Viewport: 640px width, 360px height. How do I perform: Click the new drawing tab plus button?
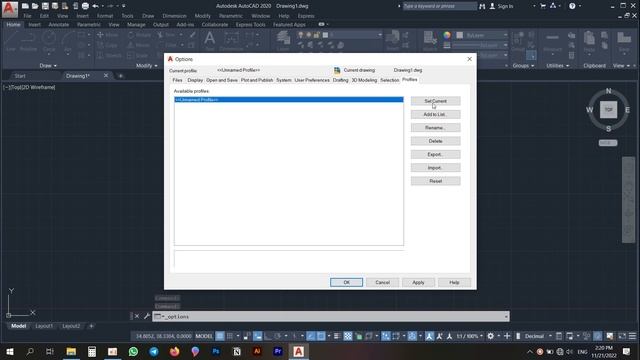pos(120,76)
